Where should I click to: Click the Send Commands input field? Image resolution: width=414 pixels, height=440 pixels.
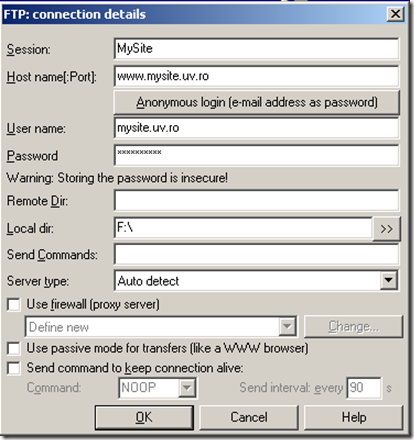[256, 255]
